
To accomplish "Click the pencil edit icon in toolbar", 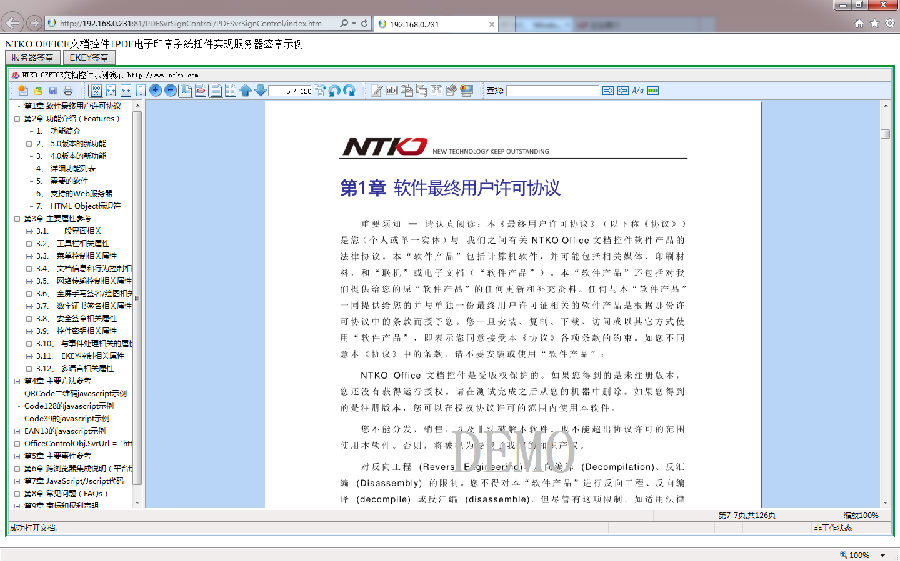I will click(377, 90).
